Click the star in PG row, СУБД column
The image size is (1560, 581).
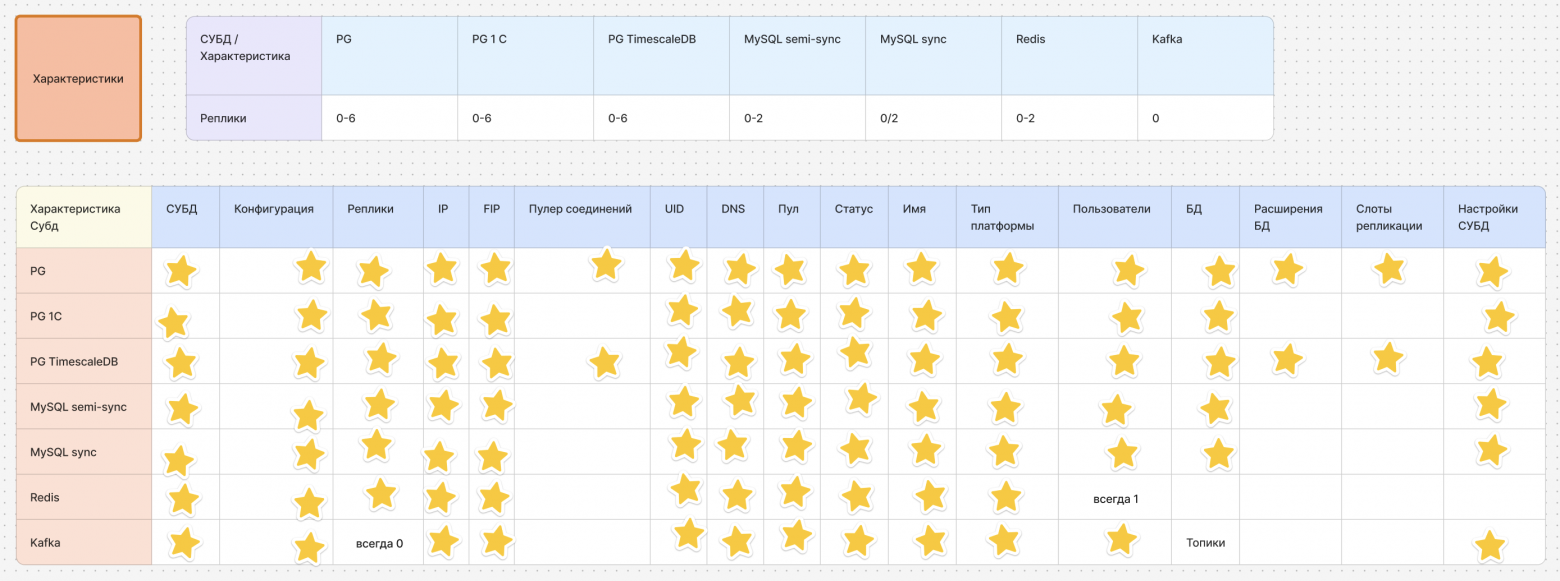click(x=181, y=272)
